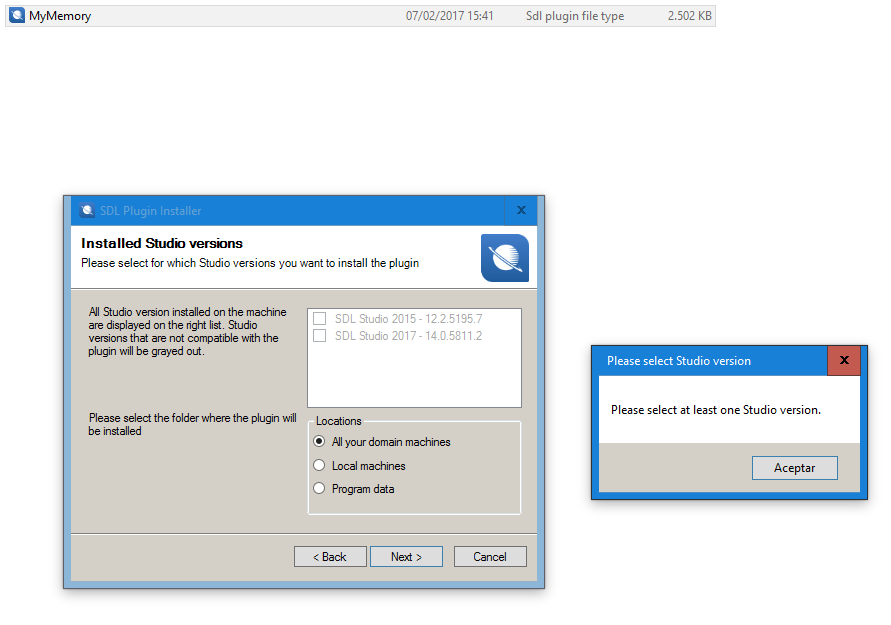Viewport: 891px width, 625px height.
Task: Click the Installed Studio versions heading
Action: [162, 243]
